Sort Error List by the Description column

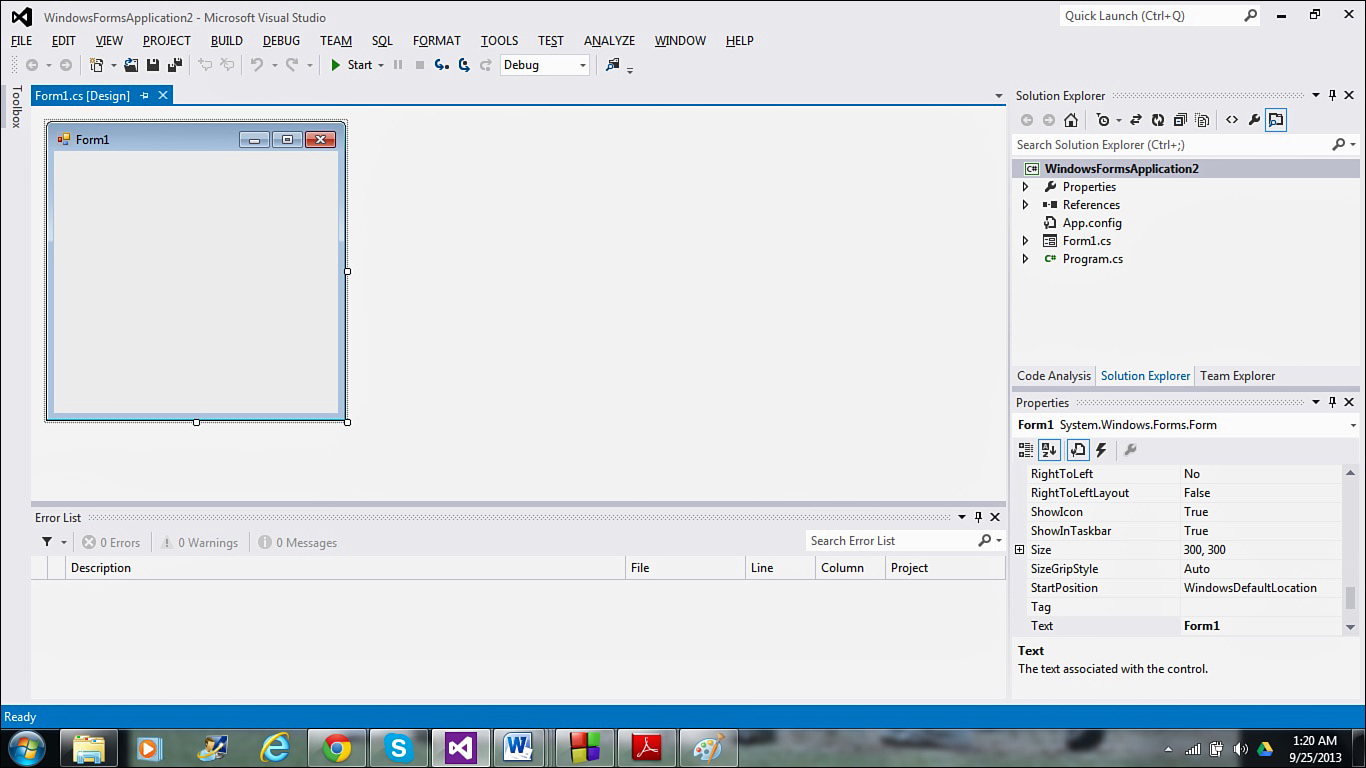coord(346,568)
